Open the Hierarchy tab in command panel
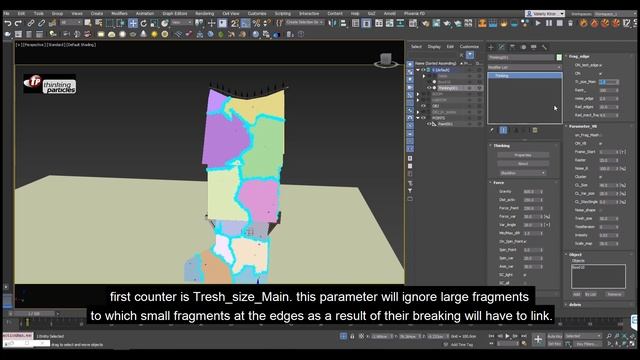 pos(512,47)
